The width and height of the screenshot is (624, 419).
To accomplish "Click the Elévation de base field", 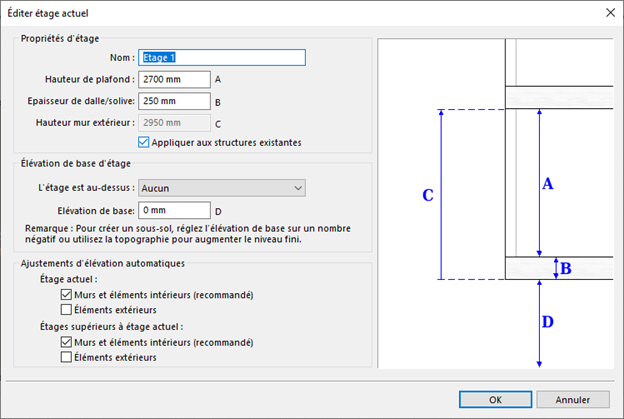I will (x=174, y=210).
